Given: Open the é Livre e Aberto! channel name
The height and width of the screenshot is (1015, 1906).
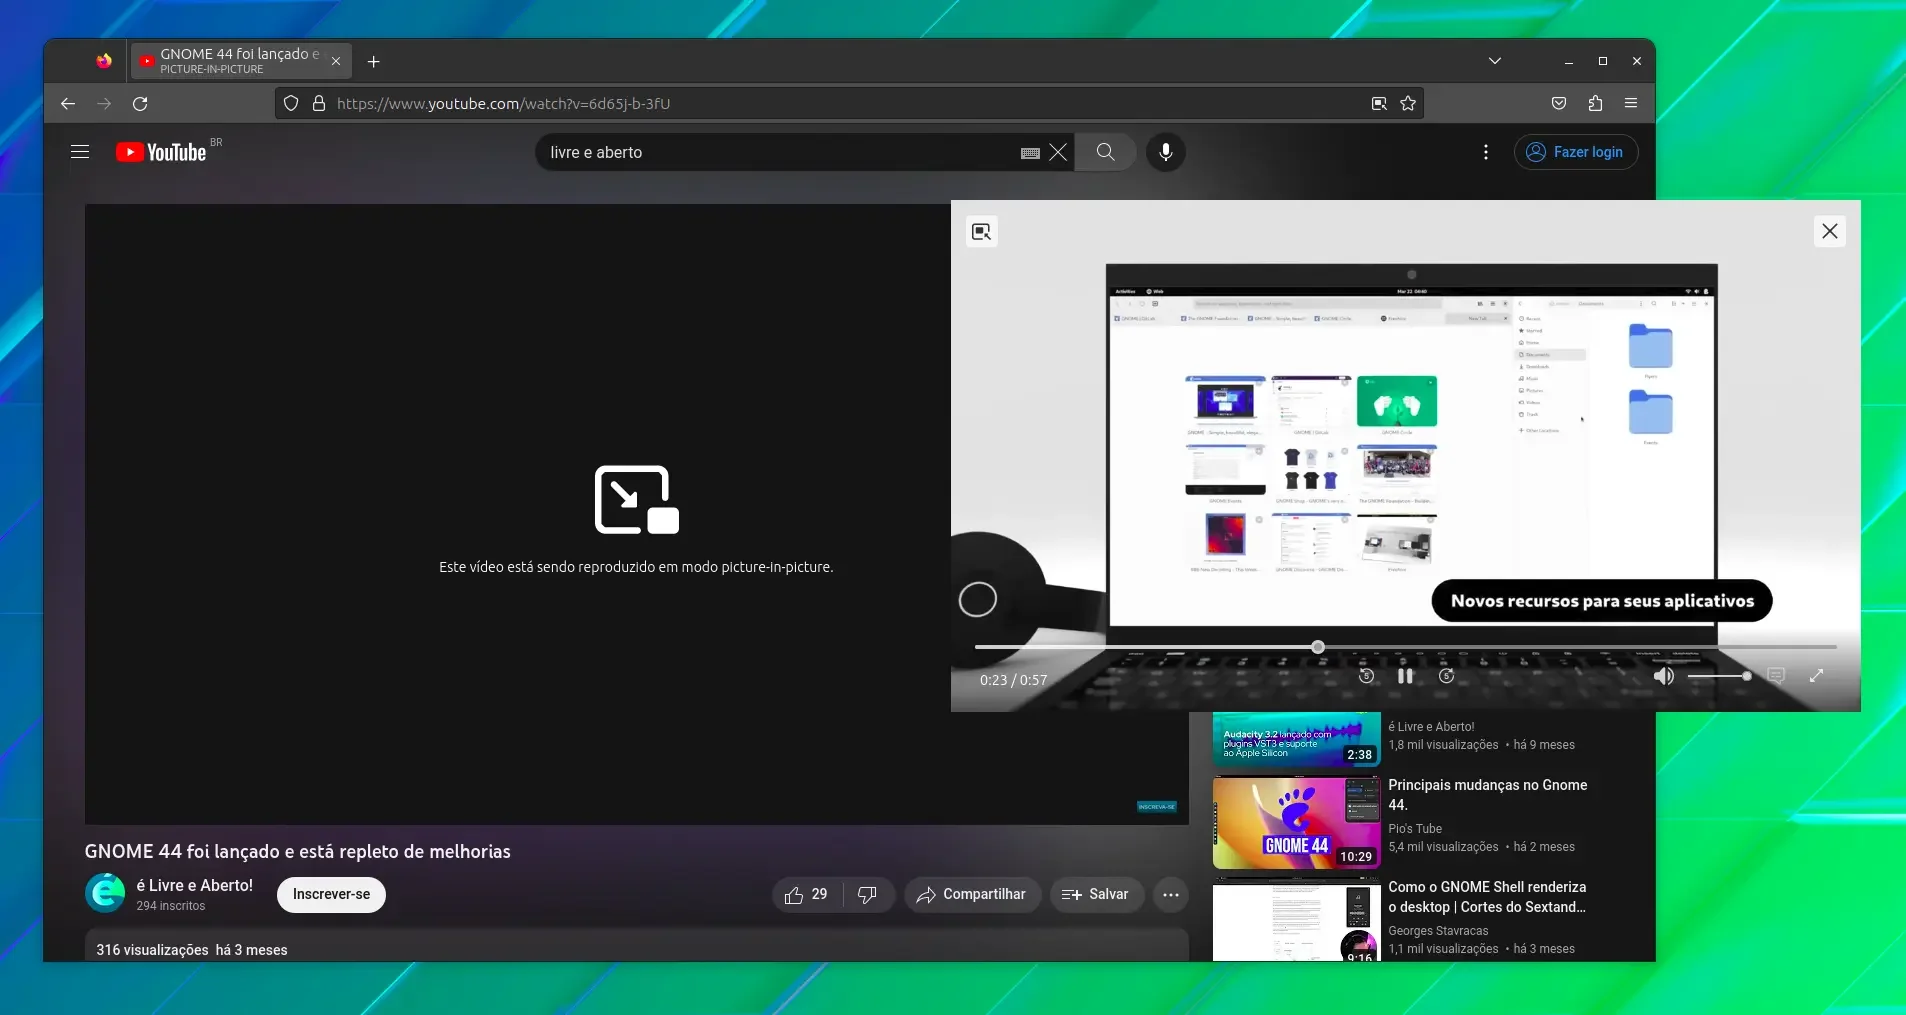Looking at the screenshot, I should coord(195,885).
